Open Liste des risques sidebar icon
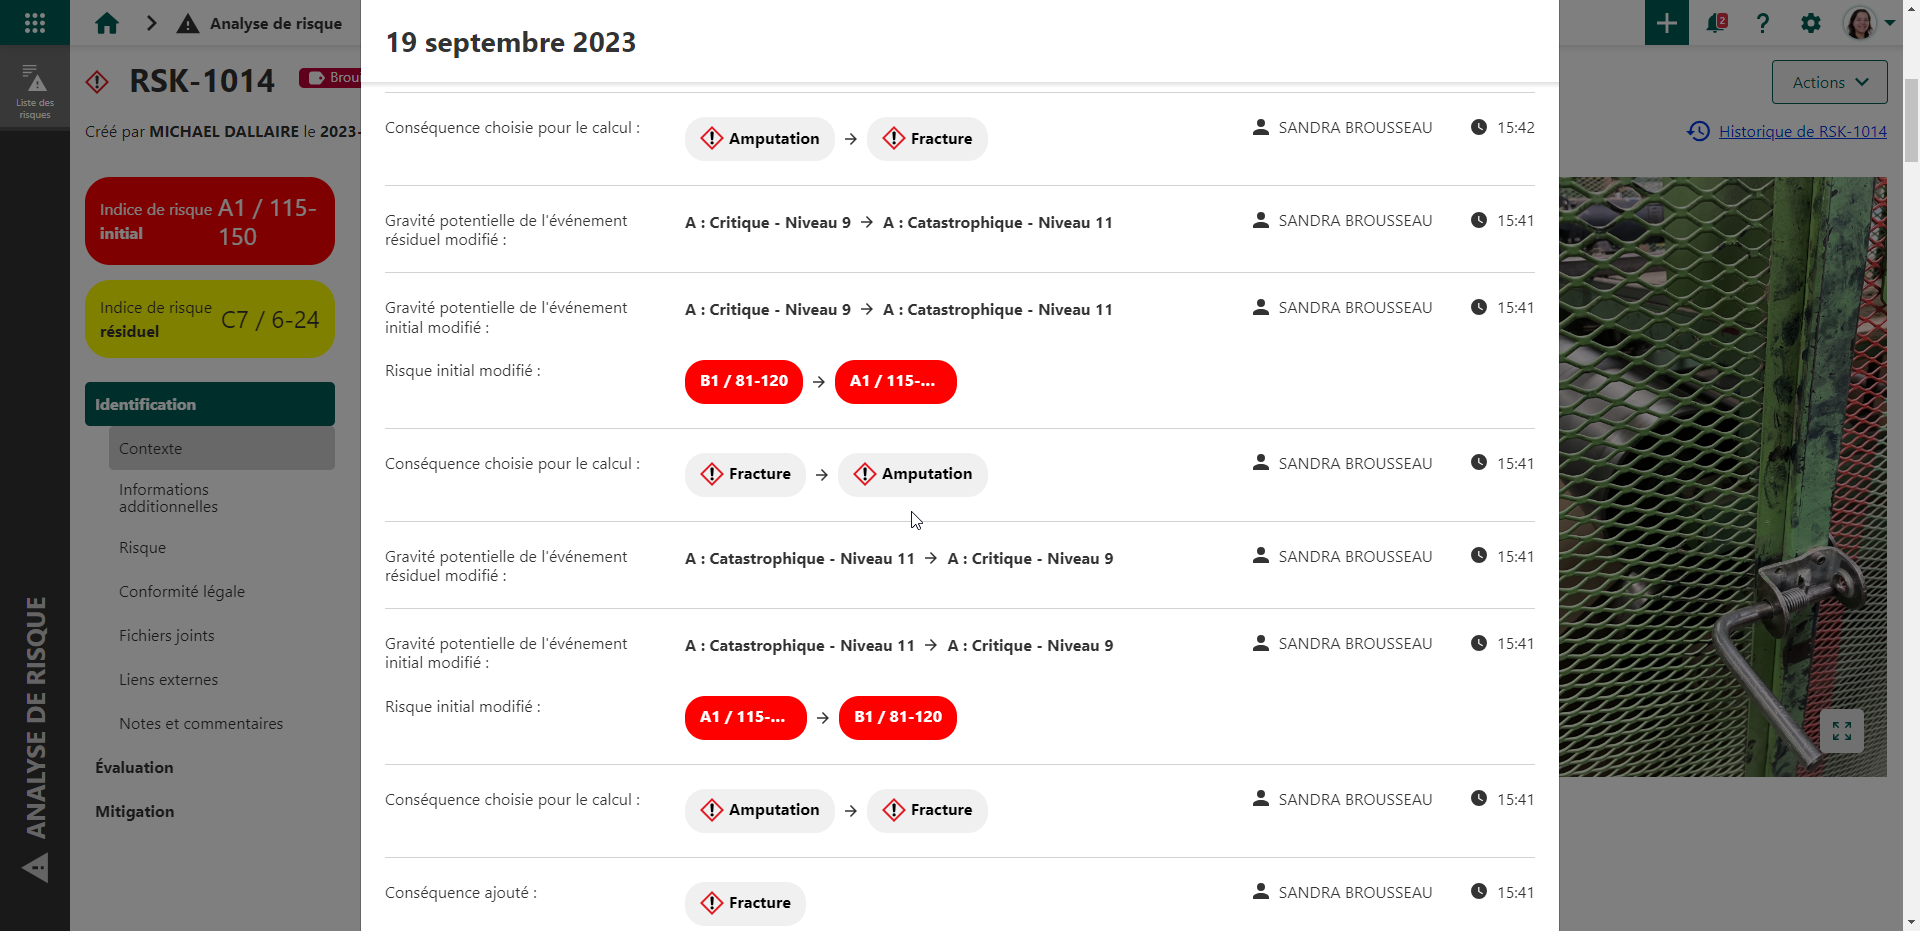This screenshot has height=931, width=1920. 35,92
